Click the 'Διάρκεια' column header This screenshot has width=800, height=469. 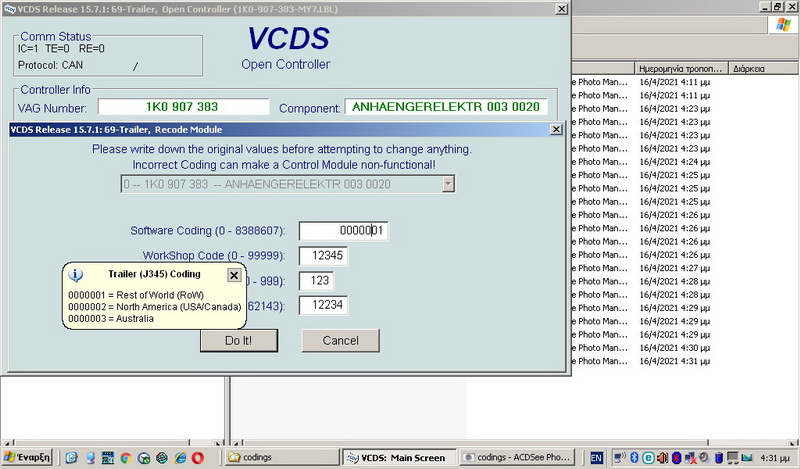(x=764, y=68)
